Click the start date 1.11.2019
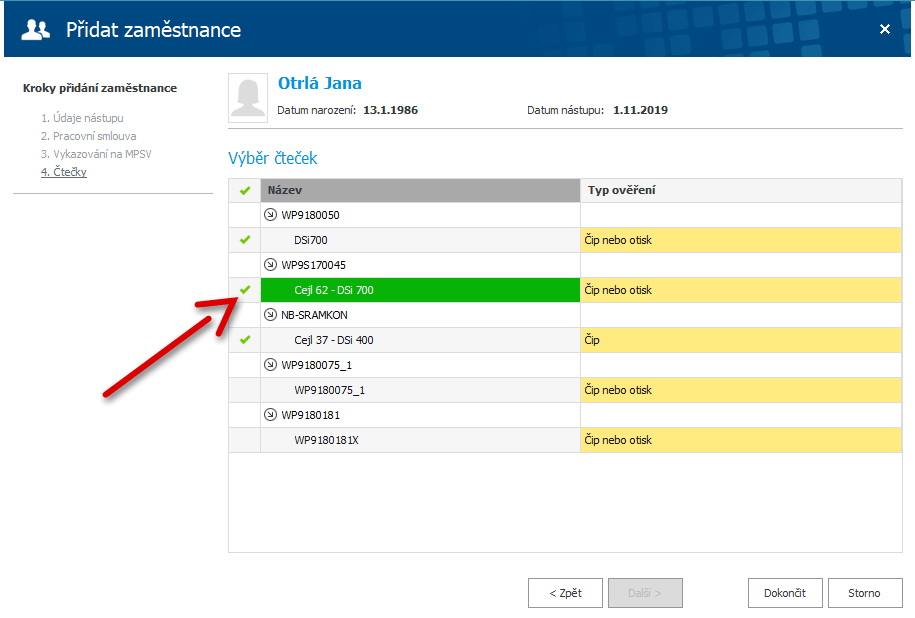The height and width of the screenshot is (618, 915). click(x=640, y=110)
